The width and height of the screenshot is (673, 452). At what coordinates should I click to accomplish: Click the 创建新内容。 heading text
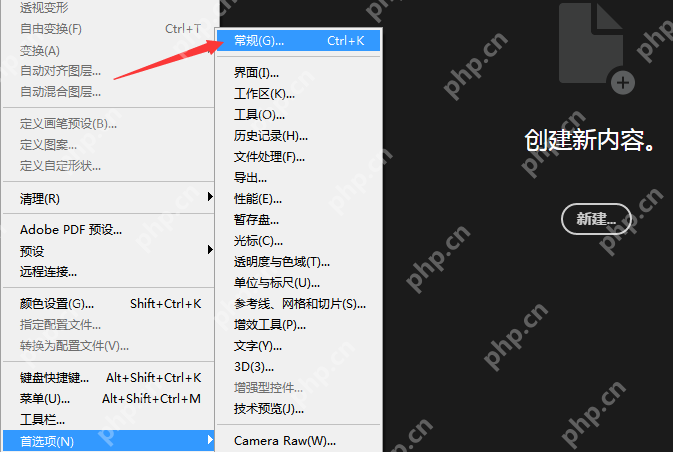[x=590, y=140]
